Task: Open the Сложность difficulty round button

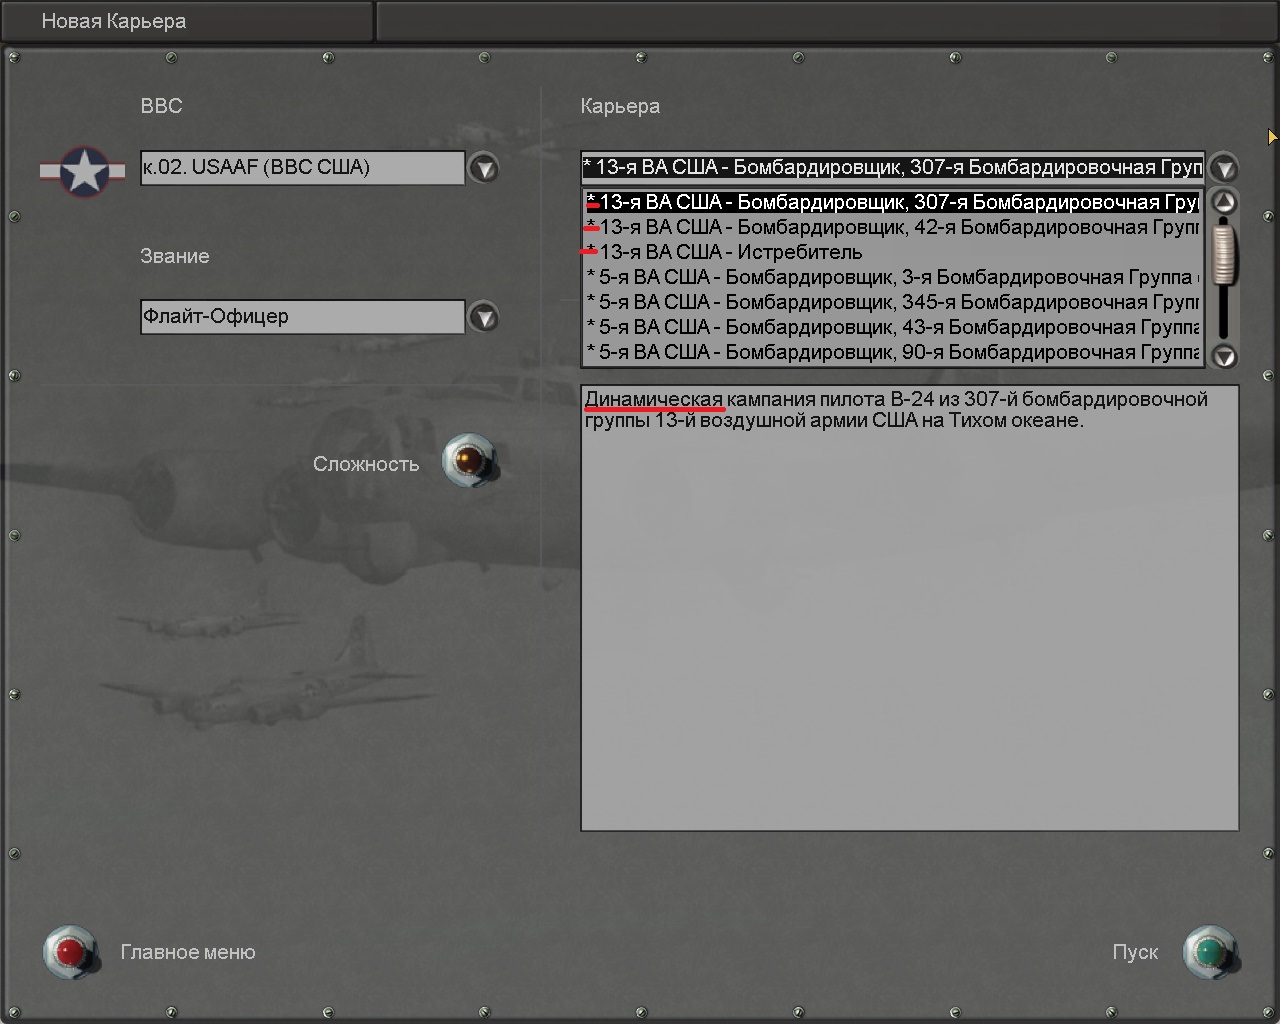Action: click(469, 460)
